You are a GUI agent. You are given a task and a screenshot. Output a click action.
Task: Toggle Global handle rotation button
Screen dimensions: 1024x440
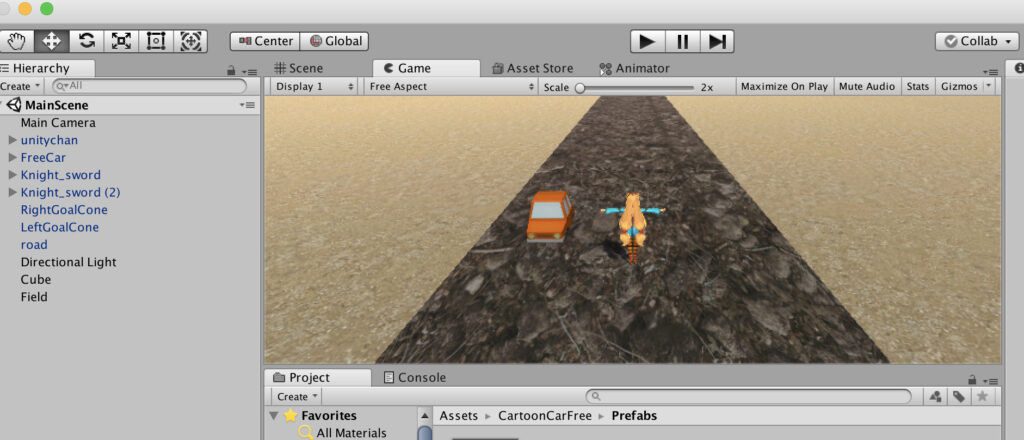click(334, 41)
